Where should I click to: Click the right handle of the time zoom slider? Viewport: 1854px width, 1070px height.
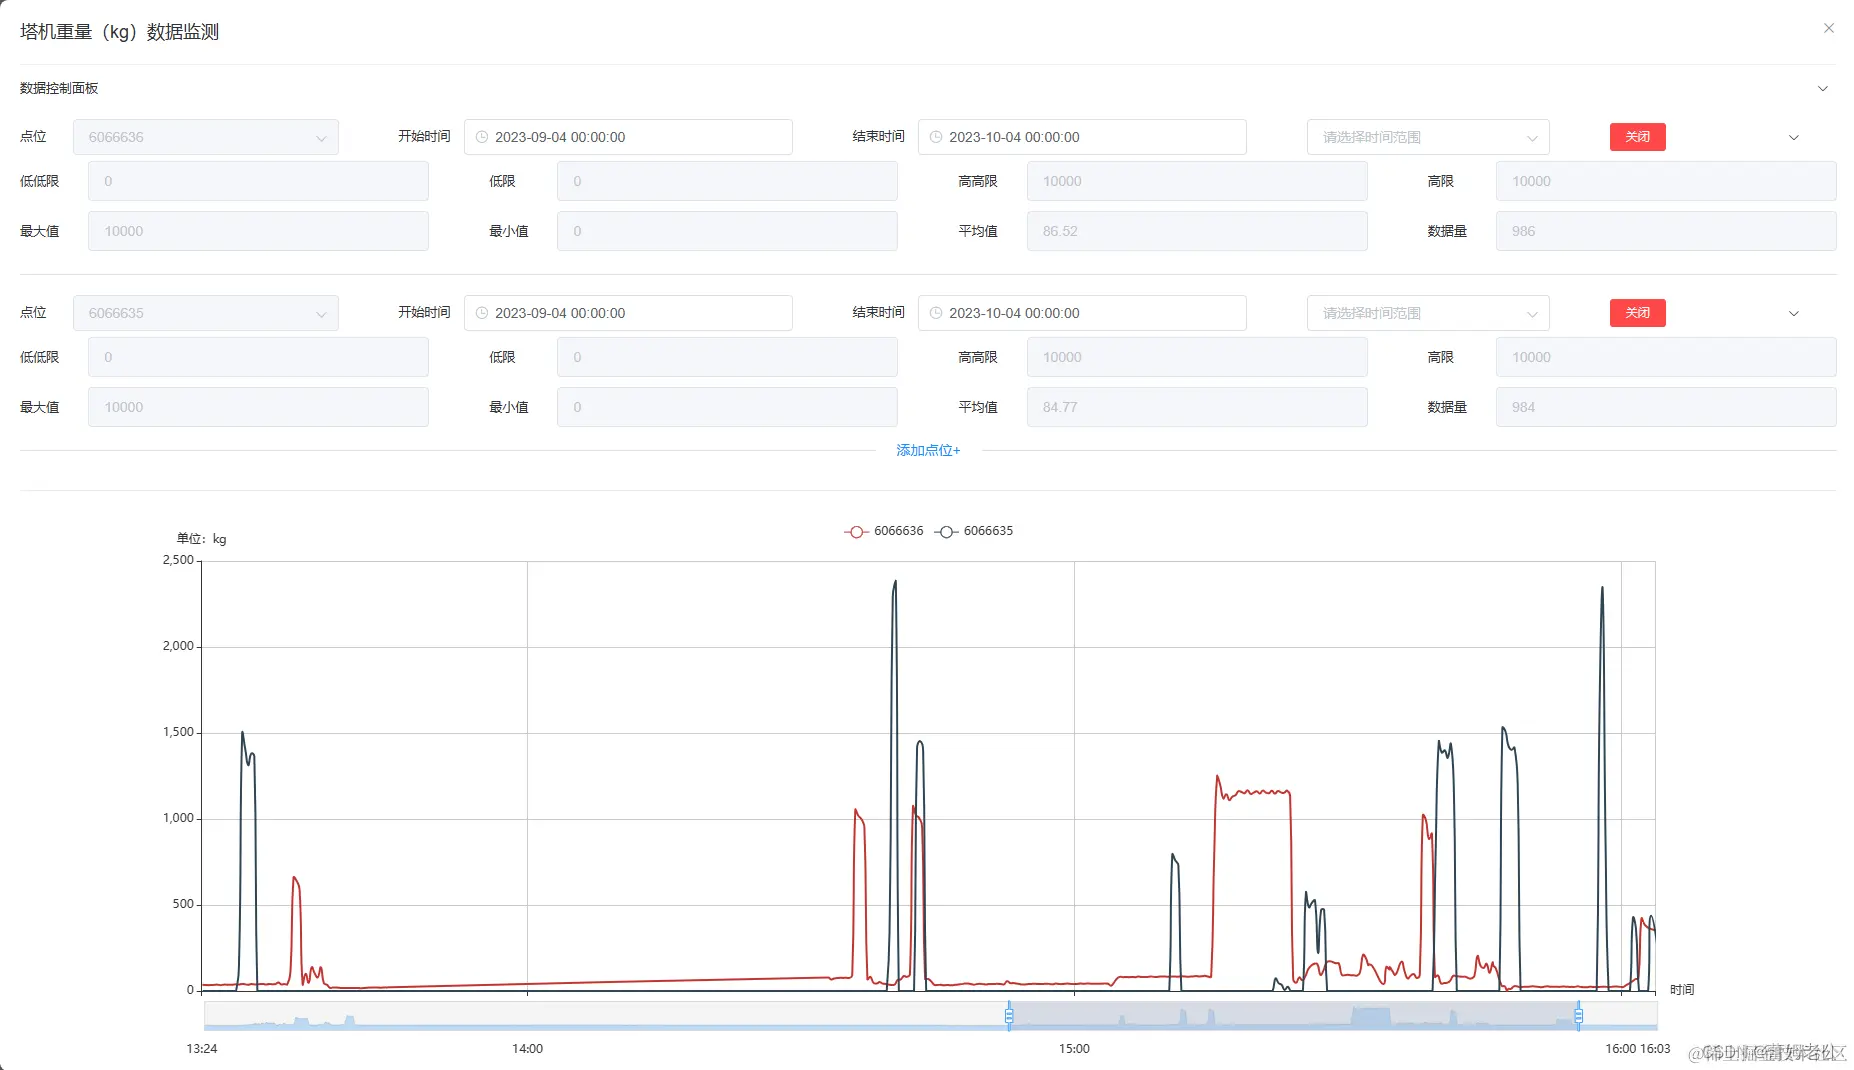pos(1578,1016)
